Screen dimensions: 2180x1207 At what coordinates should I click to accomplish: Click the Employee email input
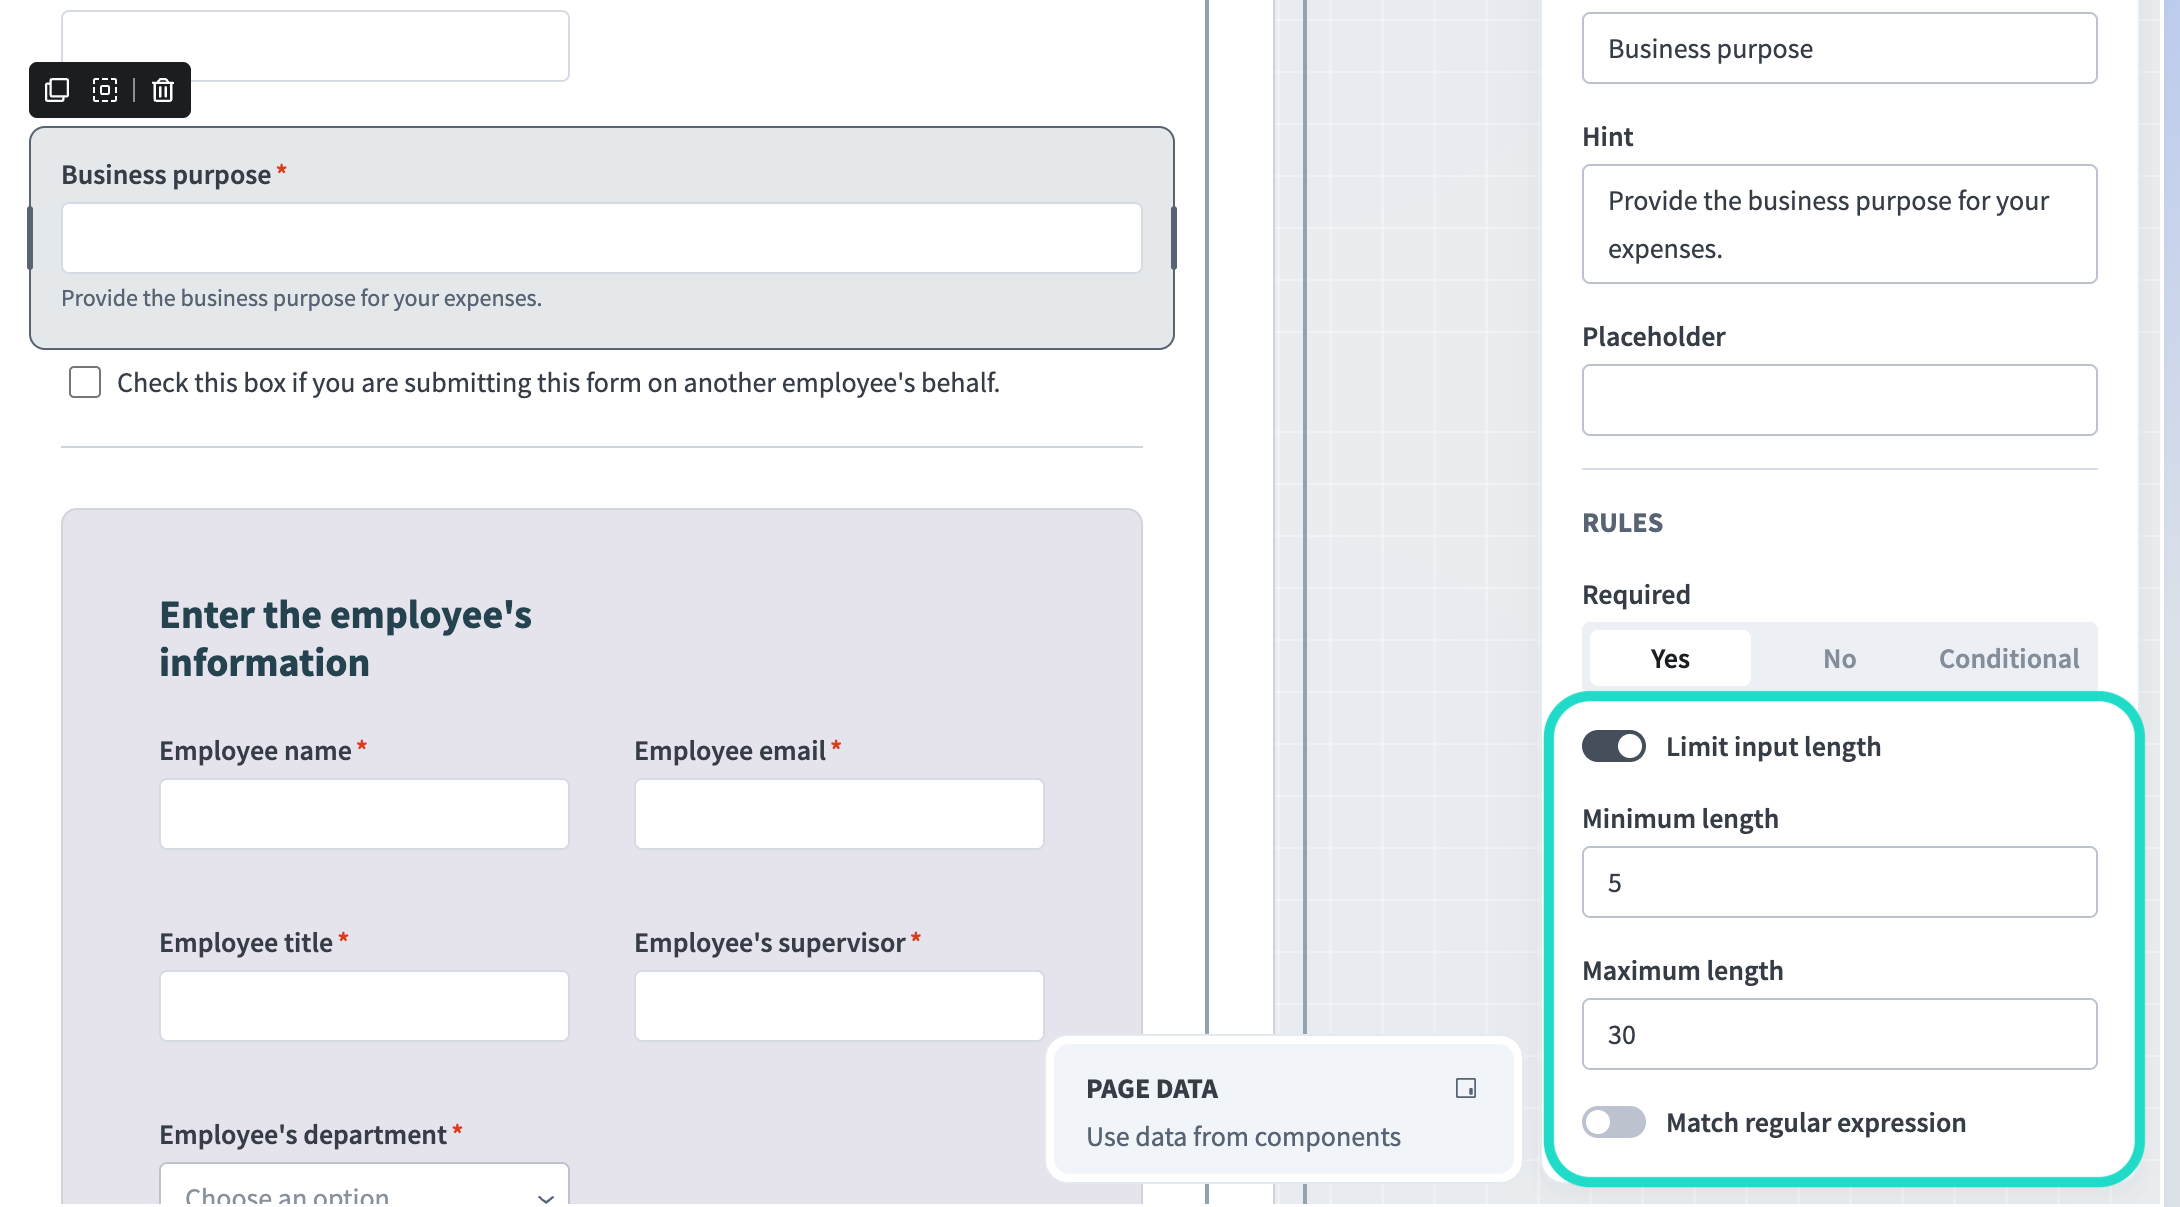tap(839, 814)
